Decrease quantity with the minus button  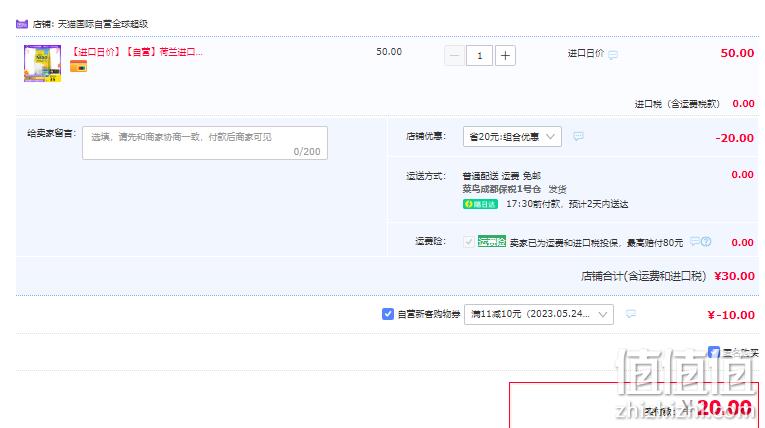click(x=454, y=56)
